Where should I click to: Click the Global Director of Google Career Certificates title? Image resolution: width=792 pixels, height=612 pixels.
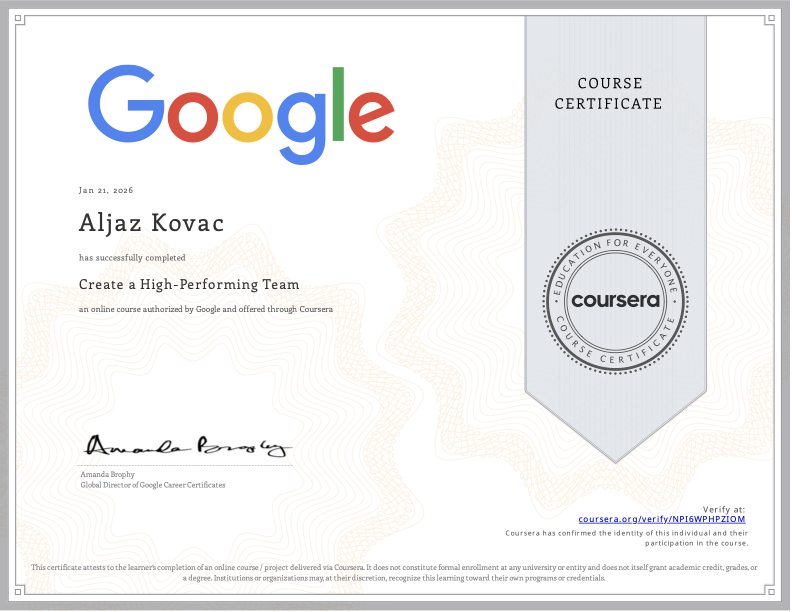[152, 485]
